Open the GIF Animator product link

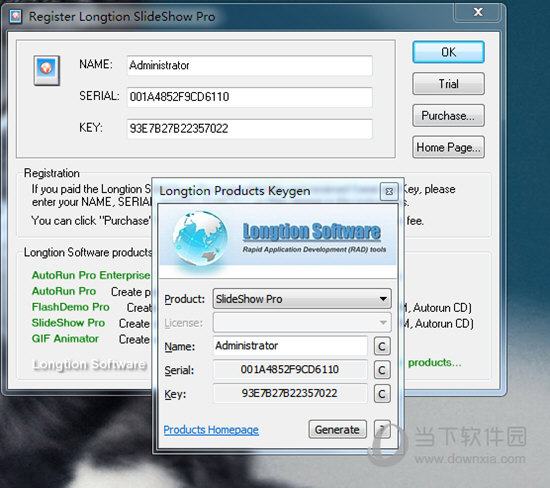point(65,339)
